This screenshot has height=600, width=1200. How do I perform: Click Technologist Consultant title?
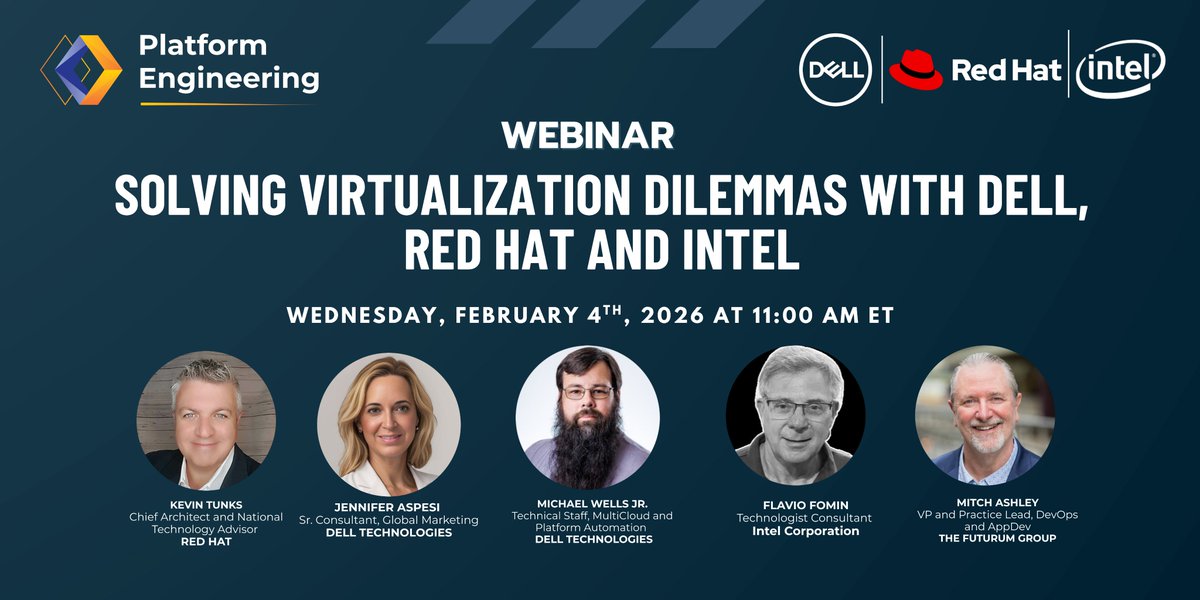(x=805, y=518)
